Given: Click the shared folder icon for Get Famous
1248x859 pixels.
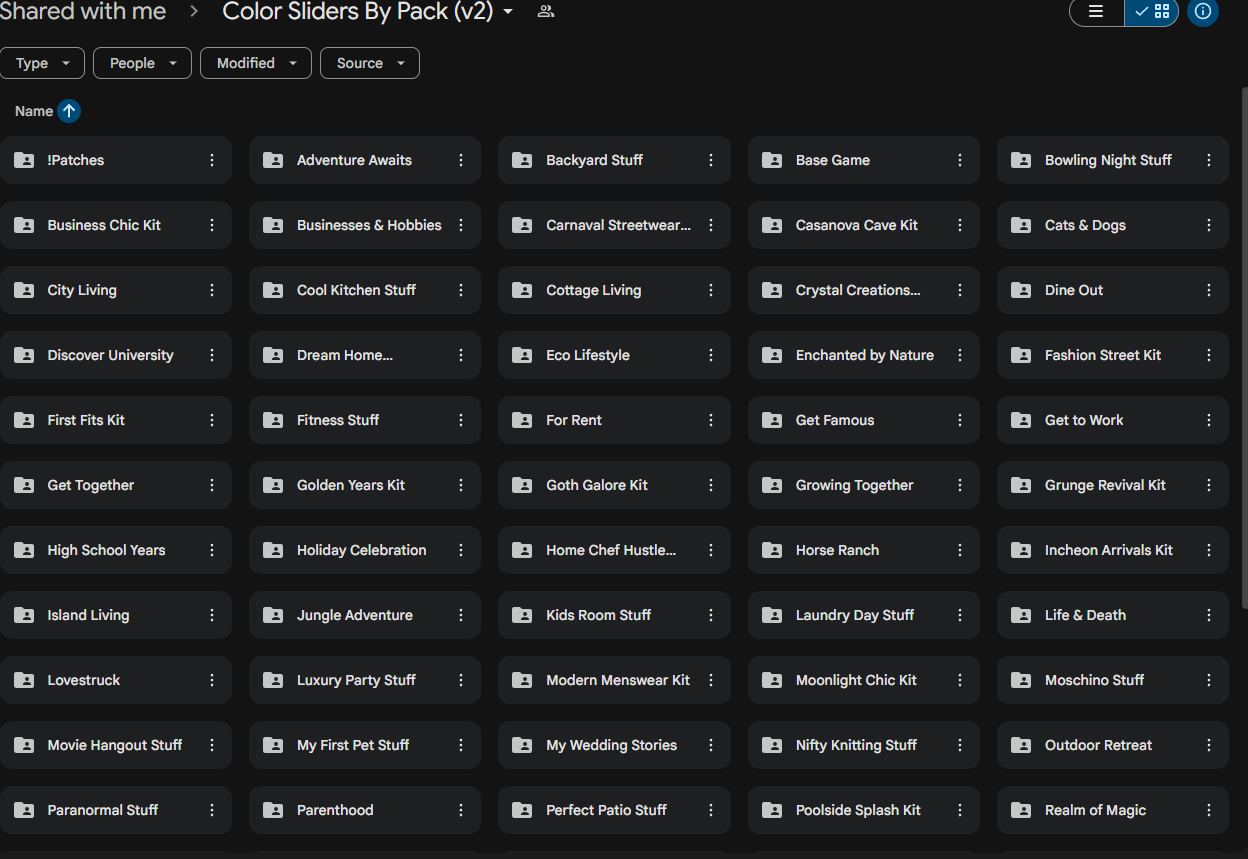Looking at the screenshot, I should click(772, 420).
